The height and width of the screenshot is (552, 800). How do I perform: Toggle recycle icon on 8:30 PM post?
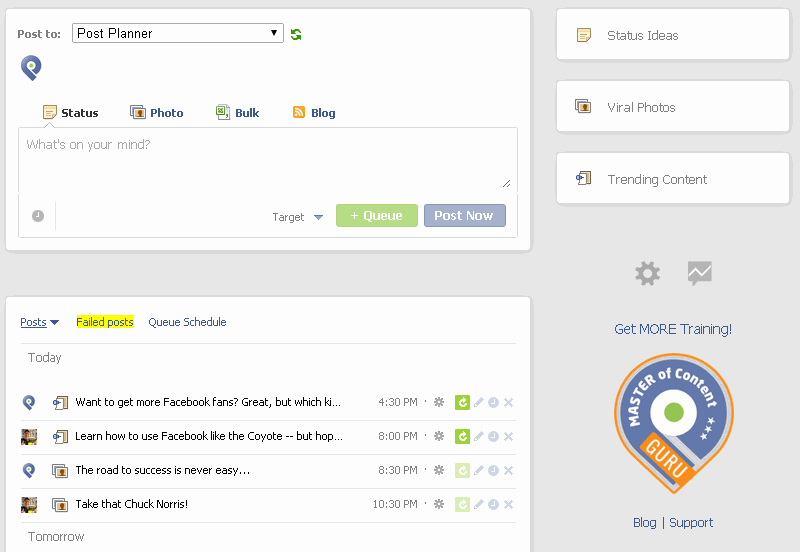pos(462,470)
